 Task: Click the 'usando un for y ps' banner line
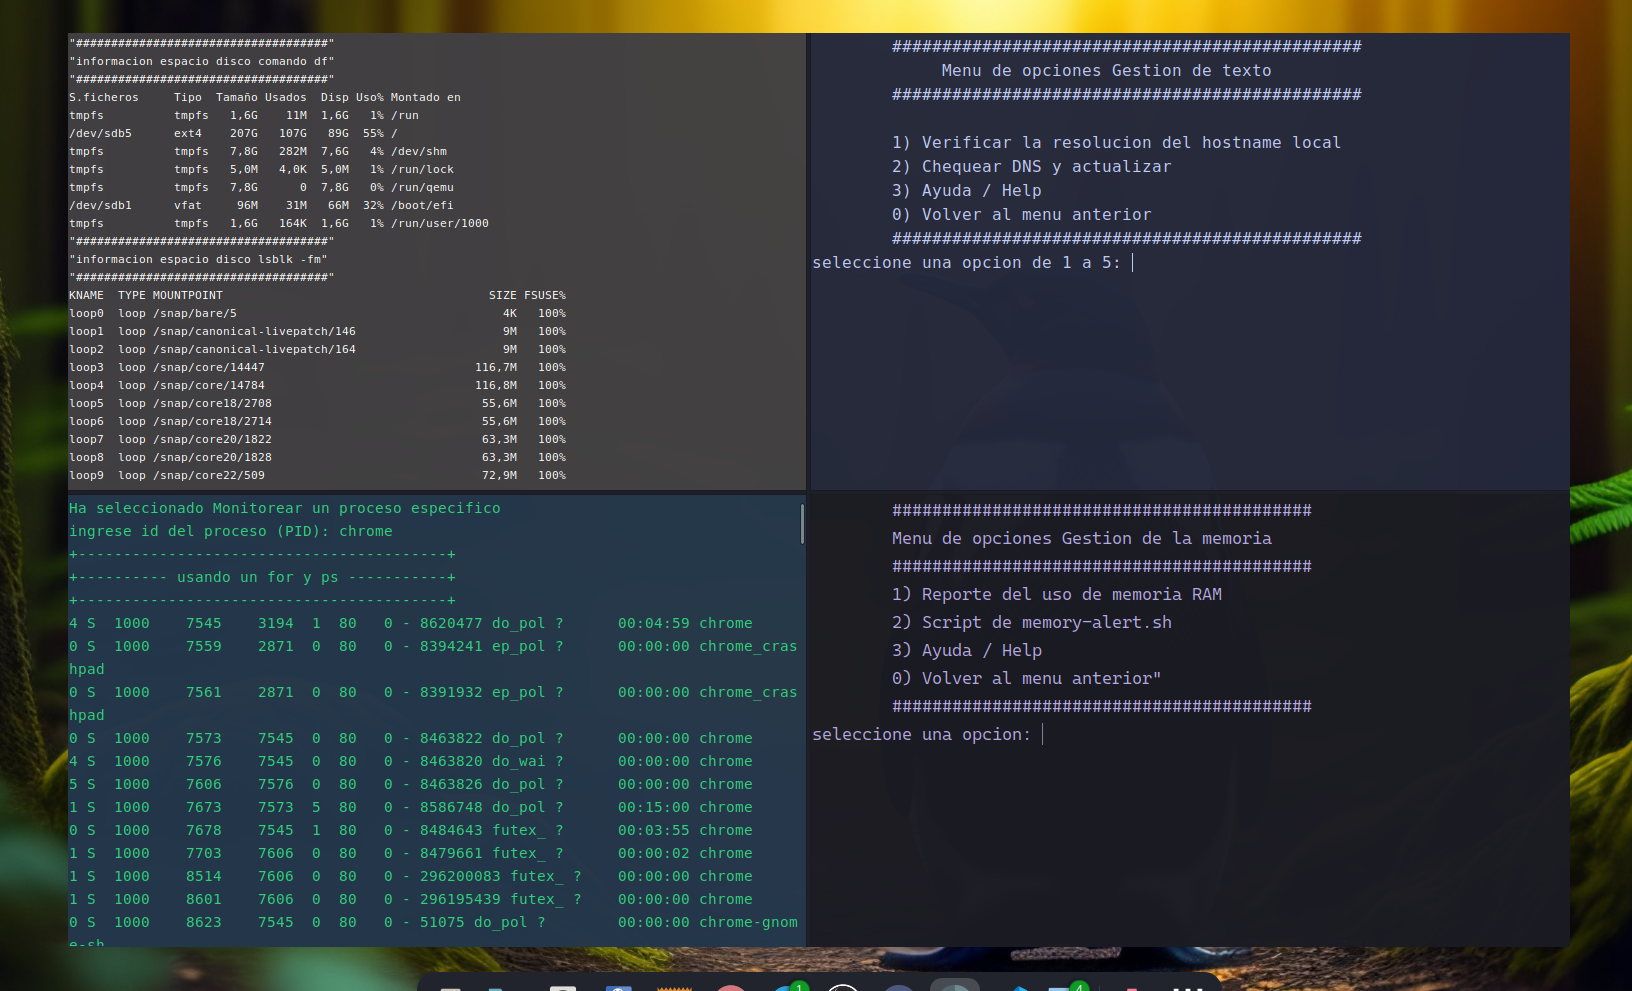(x=262, y=578)
